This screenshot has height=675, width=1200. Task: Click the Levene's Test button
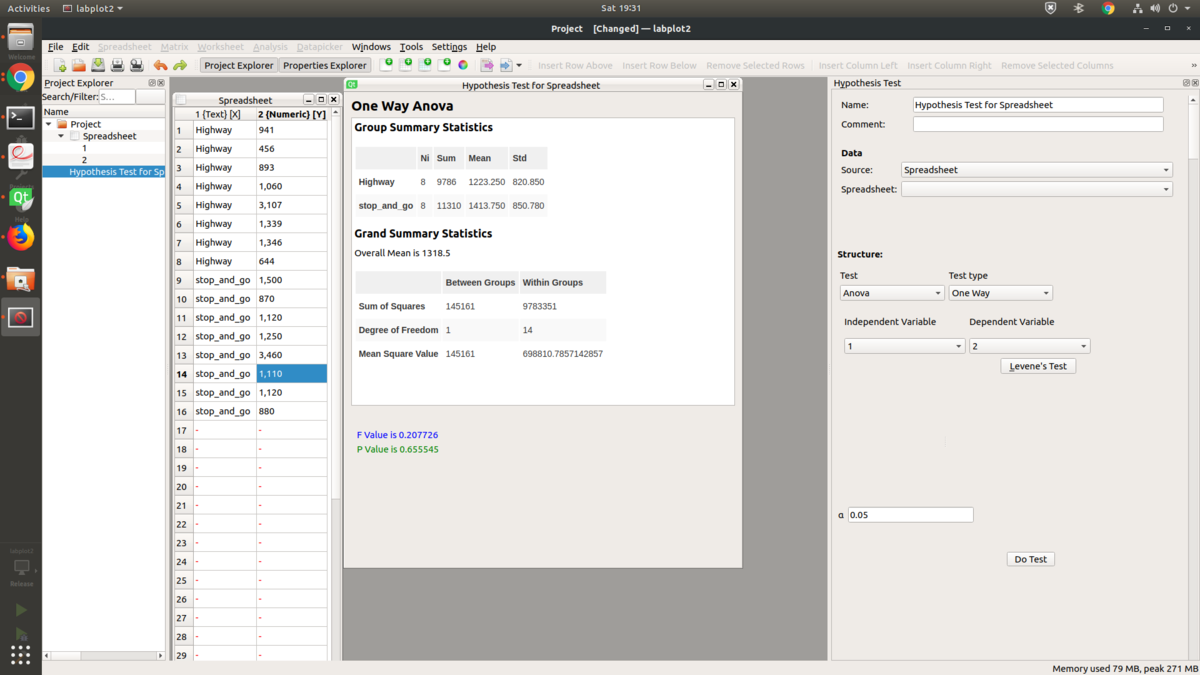click(x=1038, y=366)
